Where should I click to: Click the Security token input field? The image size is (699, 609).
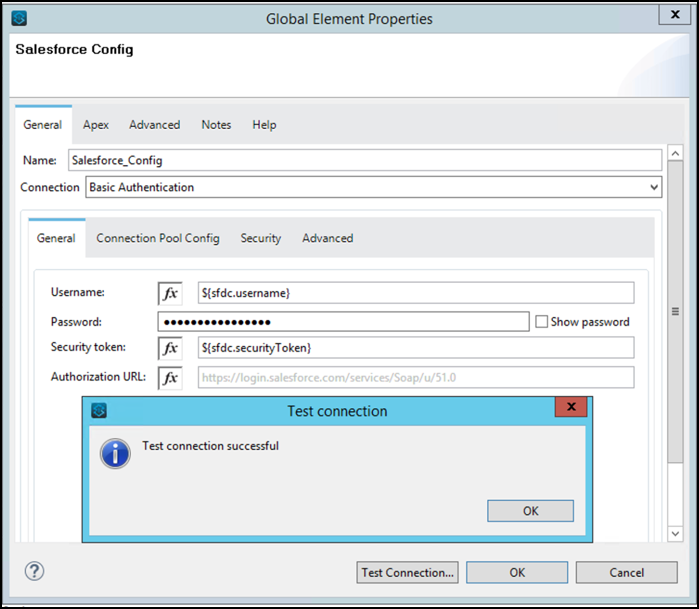coord(416,348)
